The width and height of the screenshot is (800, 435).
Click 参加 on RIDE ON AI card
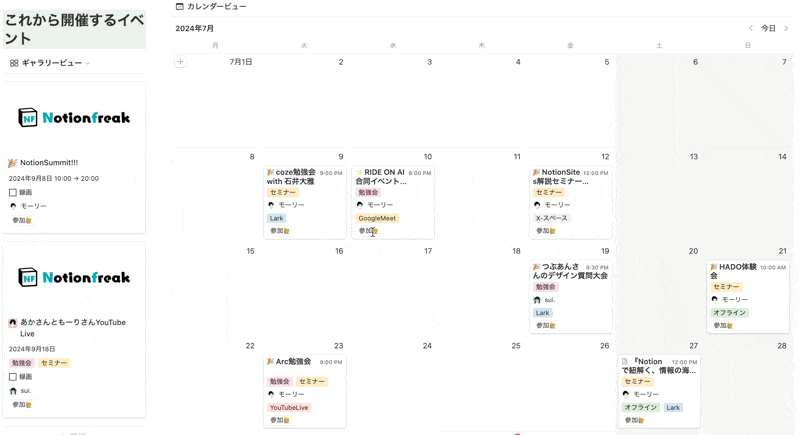(x=368, y=231)
